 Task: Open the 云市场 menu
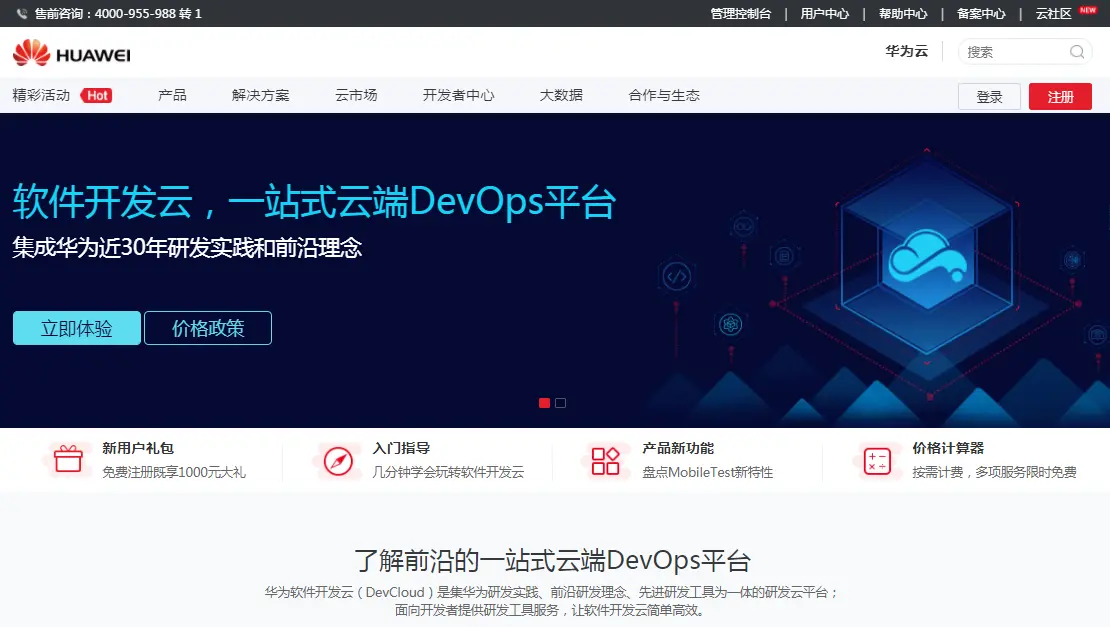coord(356,96)
